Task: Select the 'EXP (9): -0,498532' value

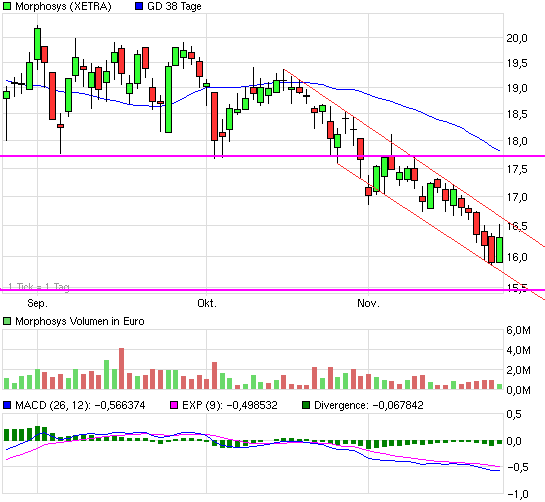Action: [x=230, y=405]
